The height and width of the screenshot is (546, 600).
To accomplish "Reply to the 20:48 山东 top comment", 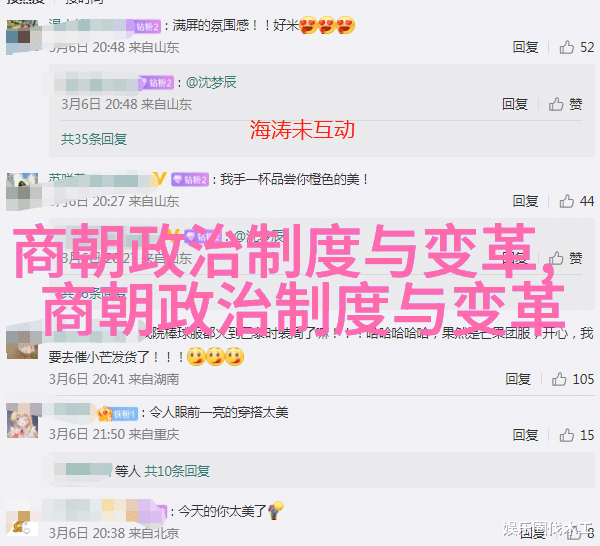I will tap(525, 47).
